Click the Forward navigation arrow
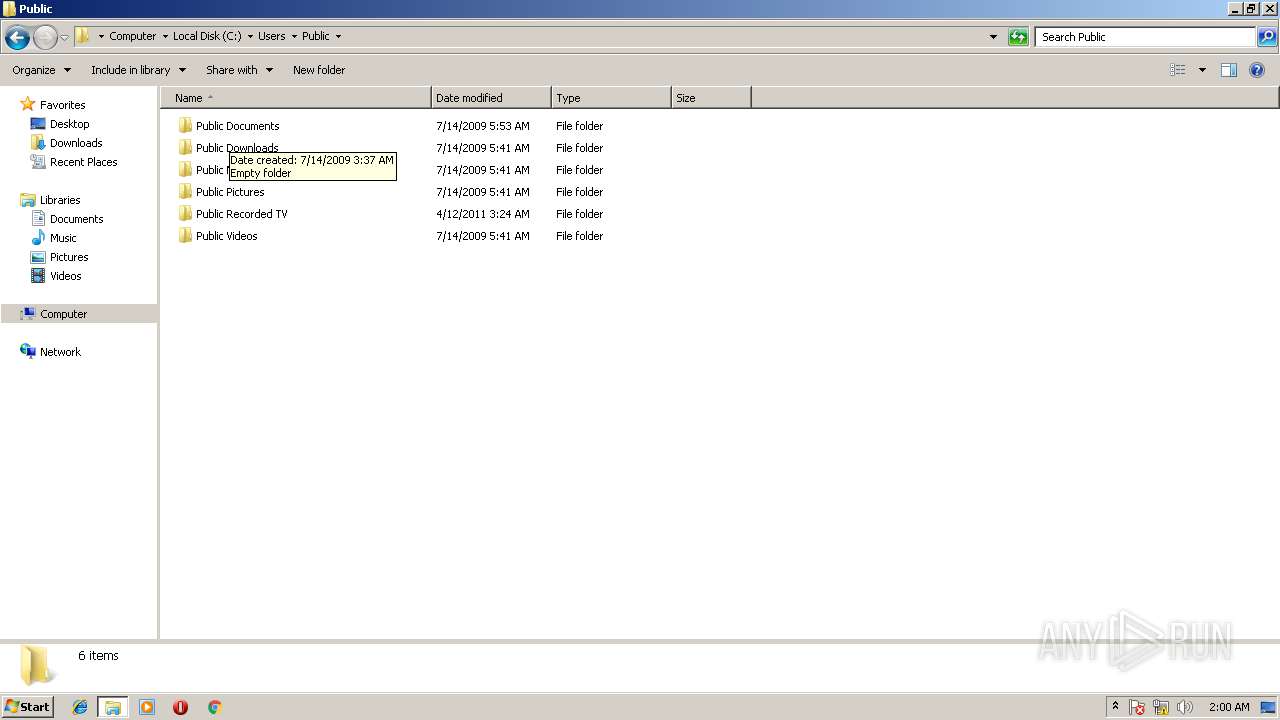Viewport: 1280px width, 720px height. click(x=45, y=38)
